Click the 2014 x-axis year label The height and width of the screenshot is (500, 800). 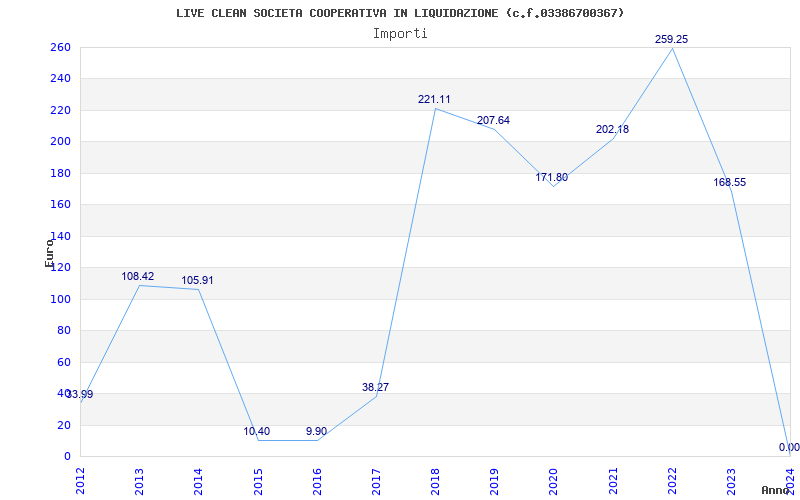pyautogui.click(x=198, y=481)
